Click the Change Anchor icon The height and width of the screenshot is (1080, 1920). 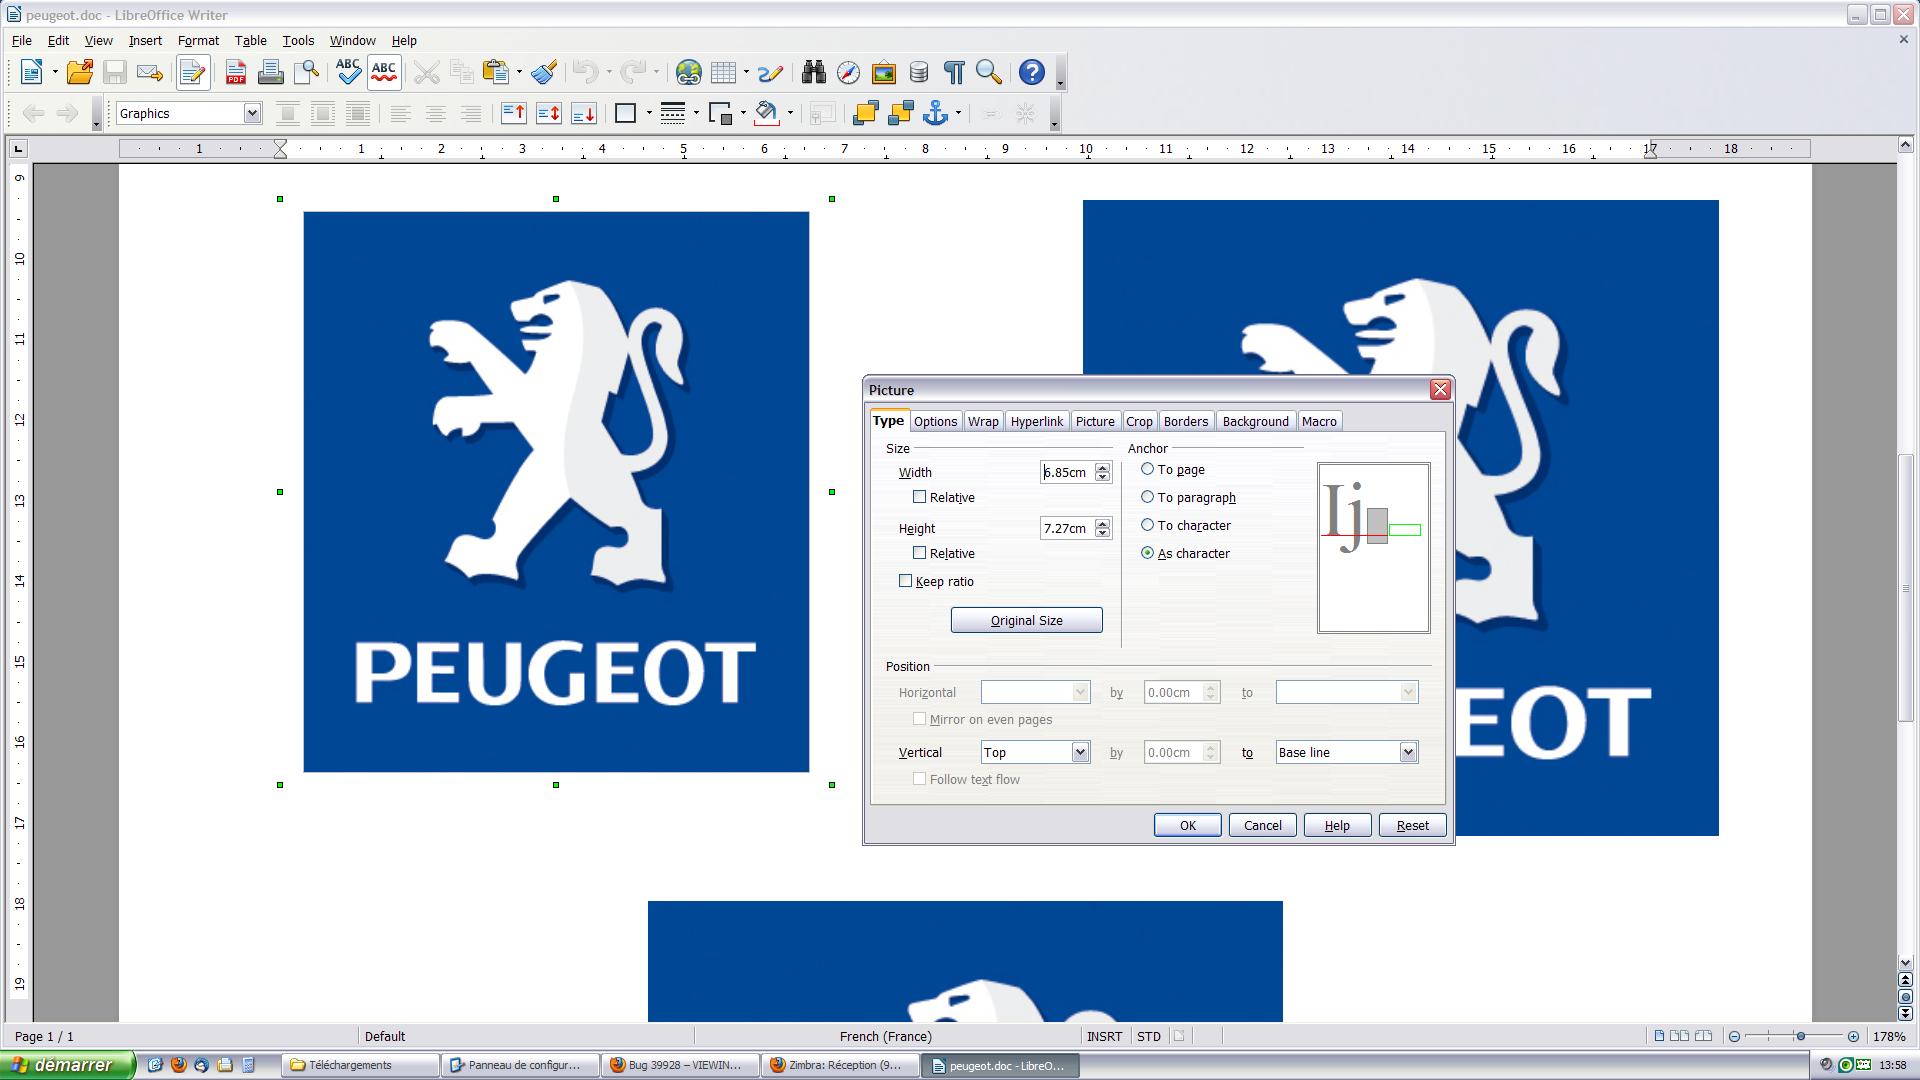click(x=935, y=113)
